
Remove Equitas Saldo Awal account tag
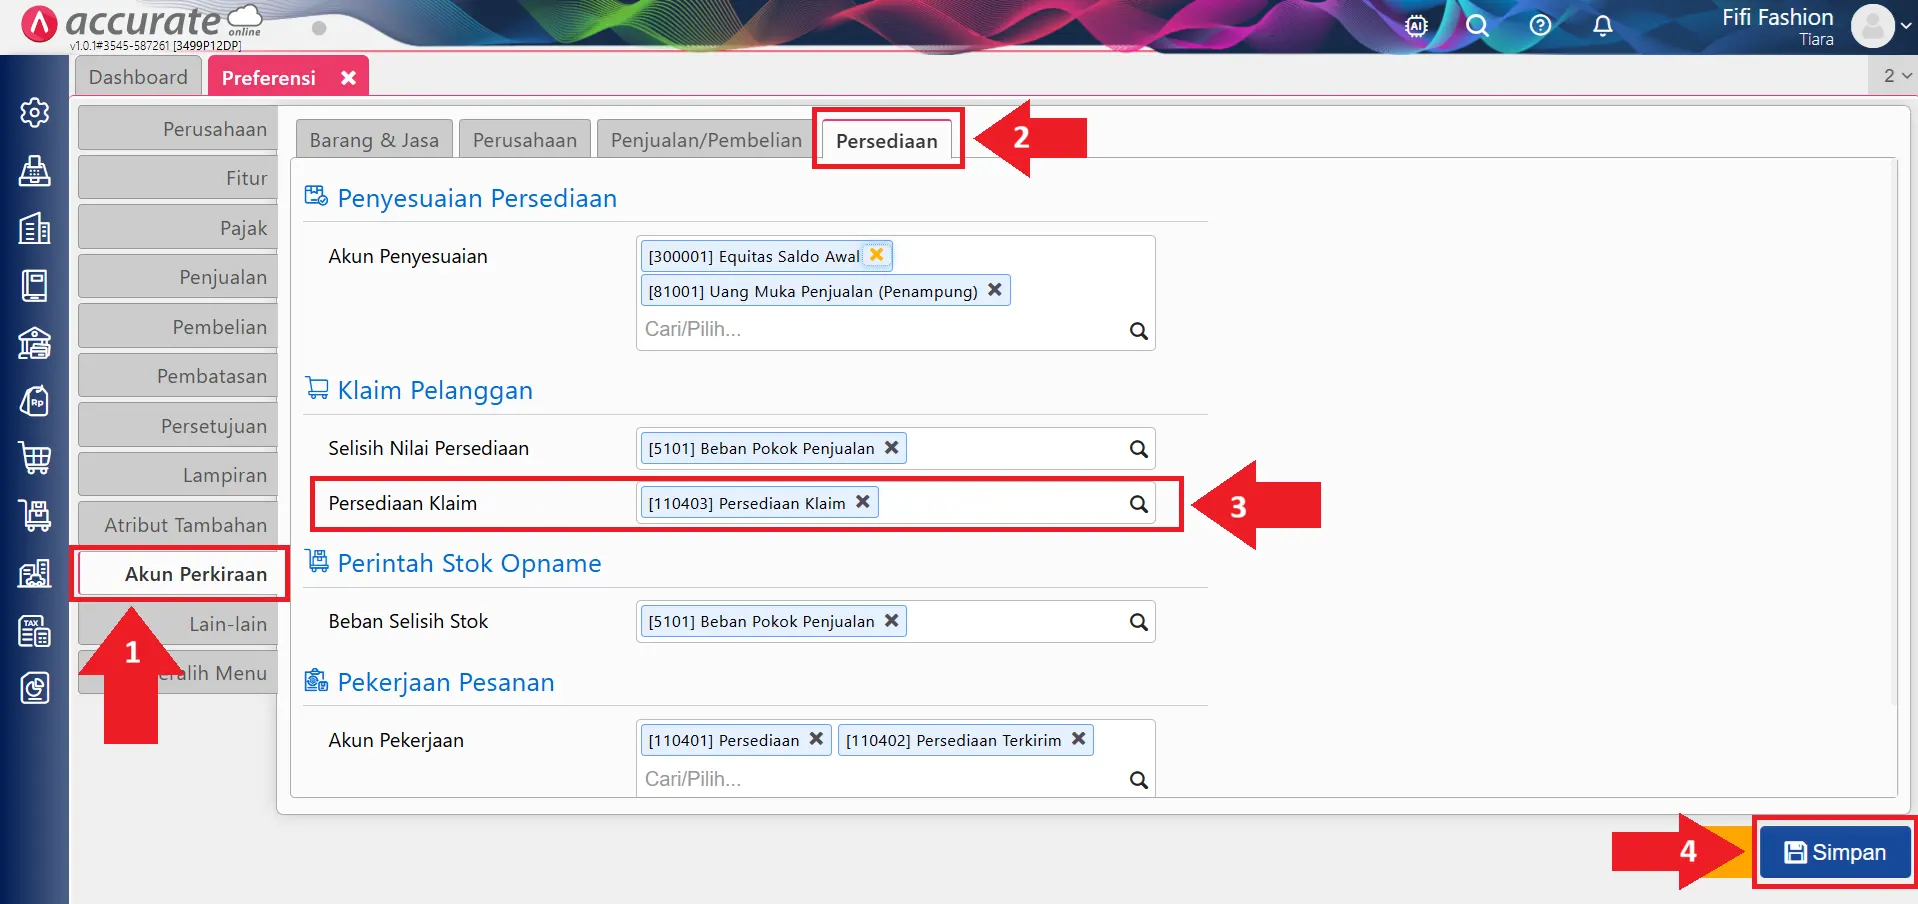coord(877,255)
